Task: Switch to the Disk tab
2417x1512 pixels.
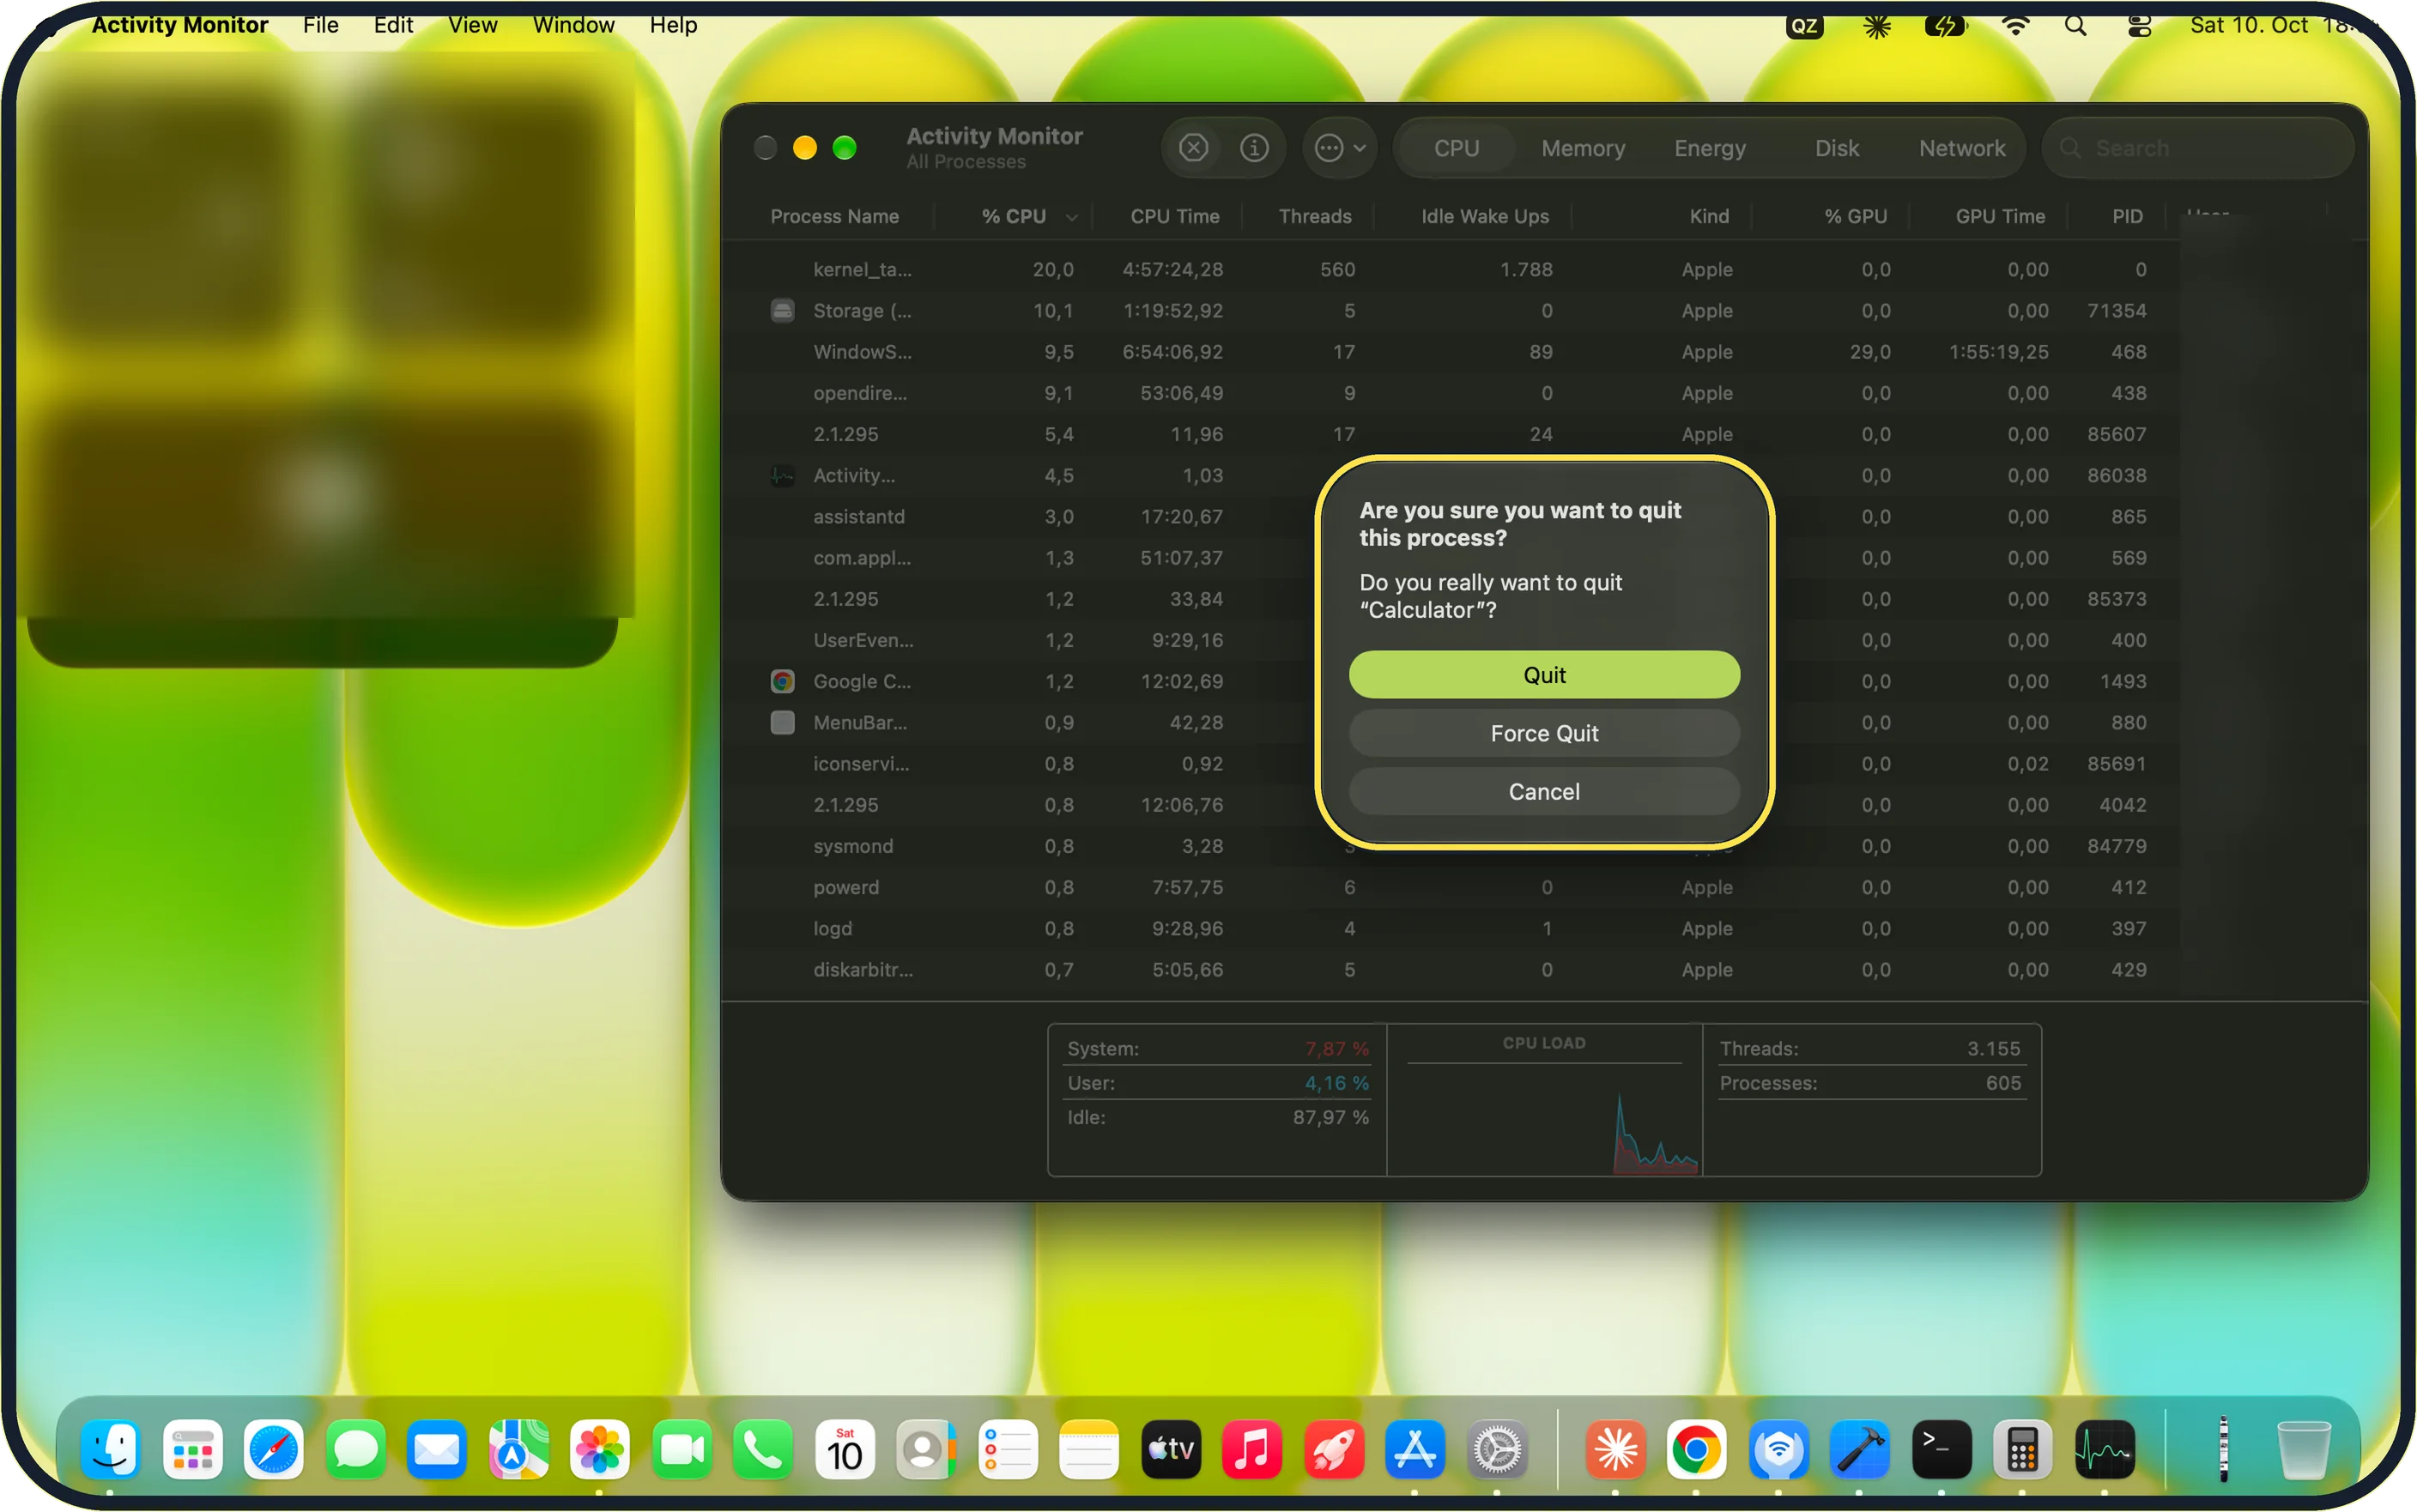Action: (1837, 148)
